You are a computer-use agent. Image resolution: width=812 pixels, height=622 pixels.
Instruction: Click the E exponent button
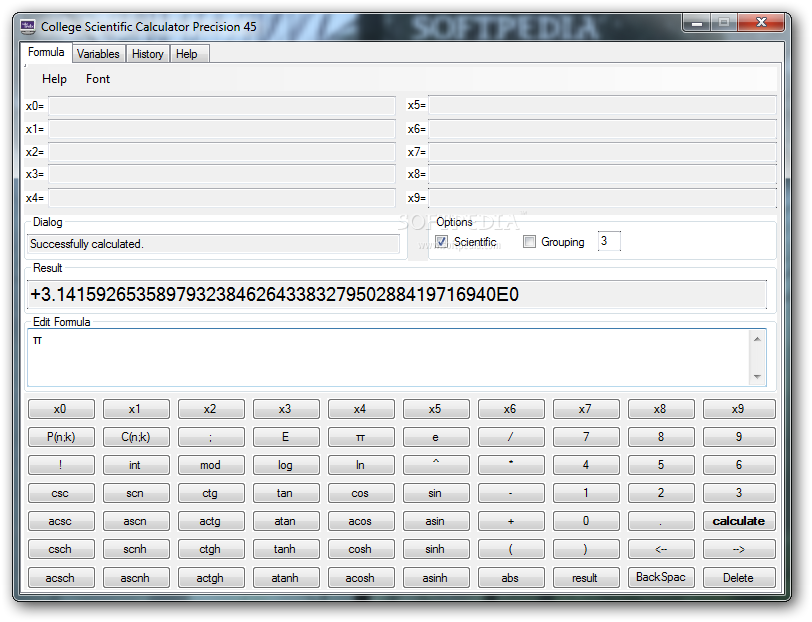point(285,437)
